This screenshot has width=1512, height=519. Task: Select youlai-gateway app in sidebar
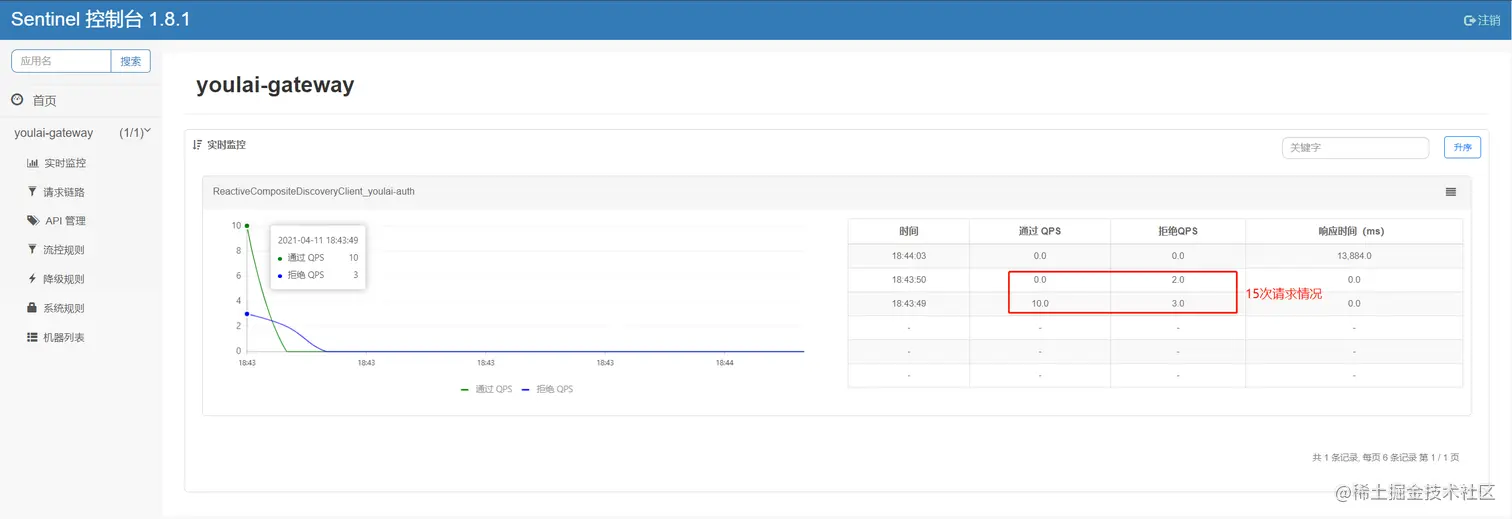click(53, 132)
